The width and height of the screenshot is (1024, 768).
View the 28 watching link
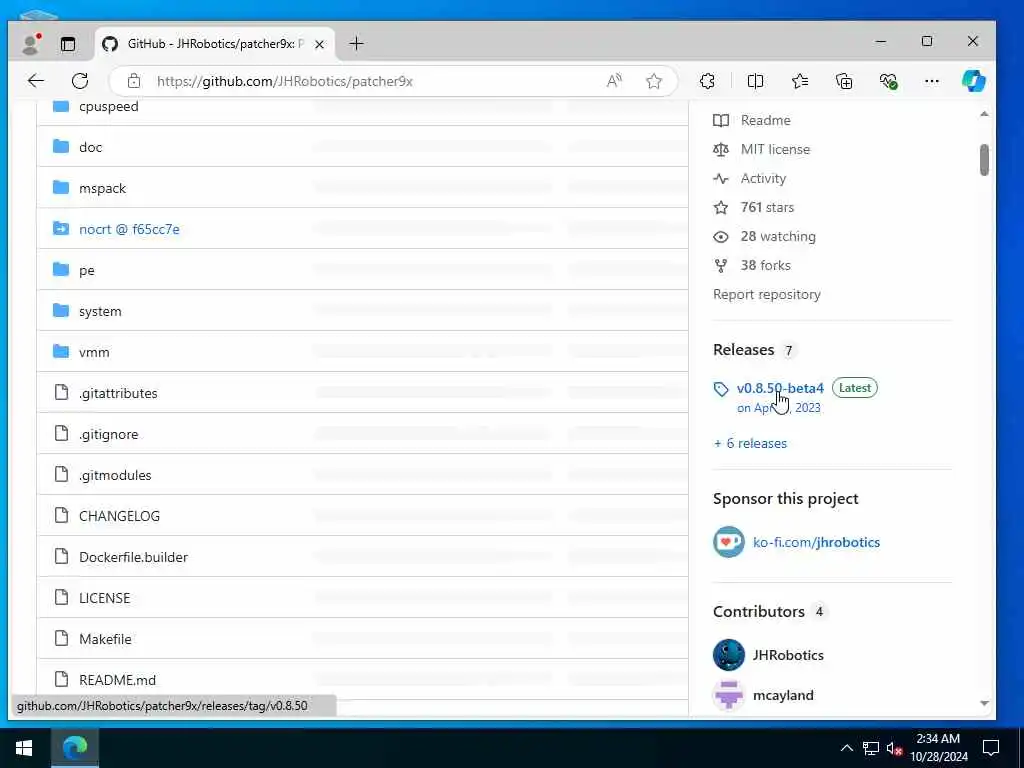coord(778,236)
